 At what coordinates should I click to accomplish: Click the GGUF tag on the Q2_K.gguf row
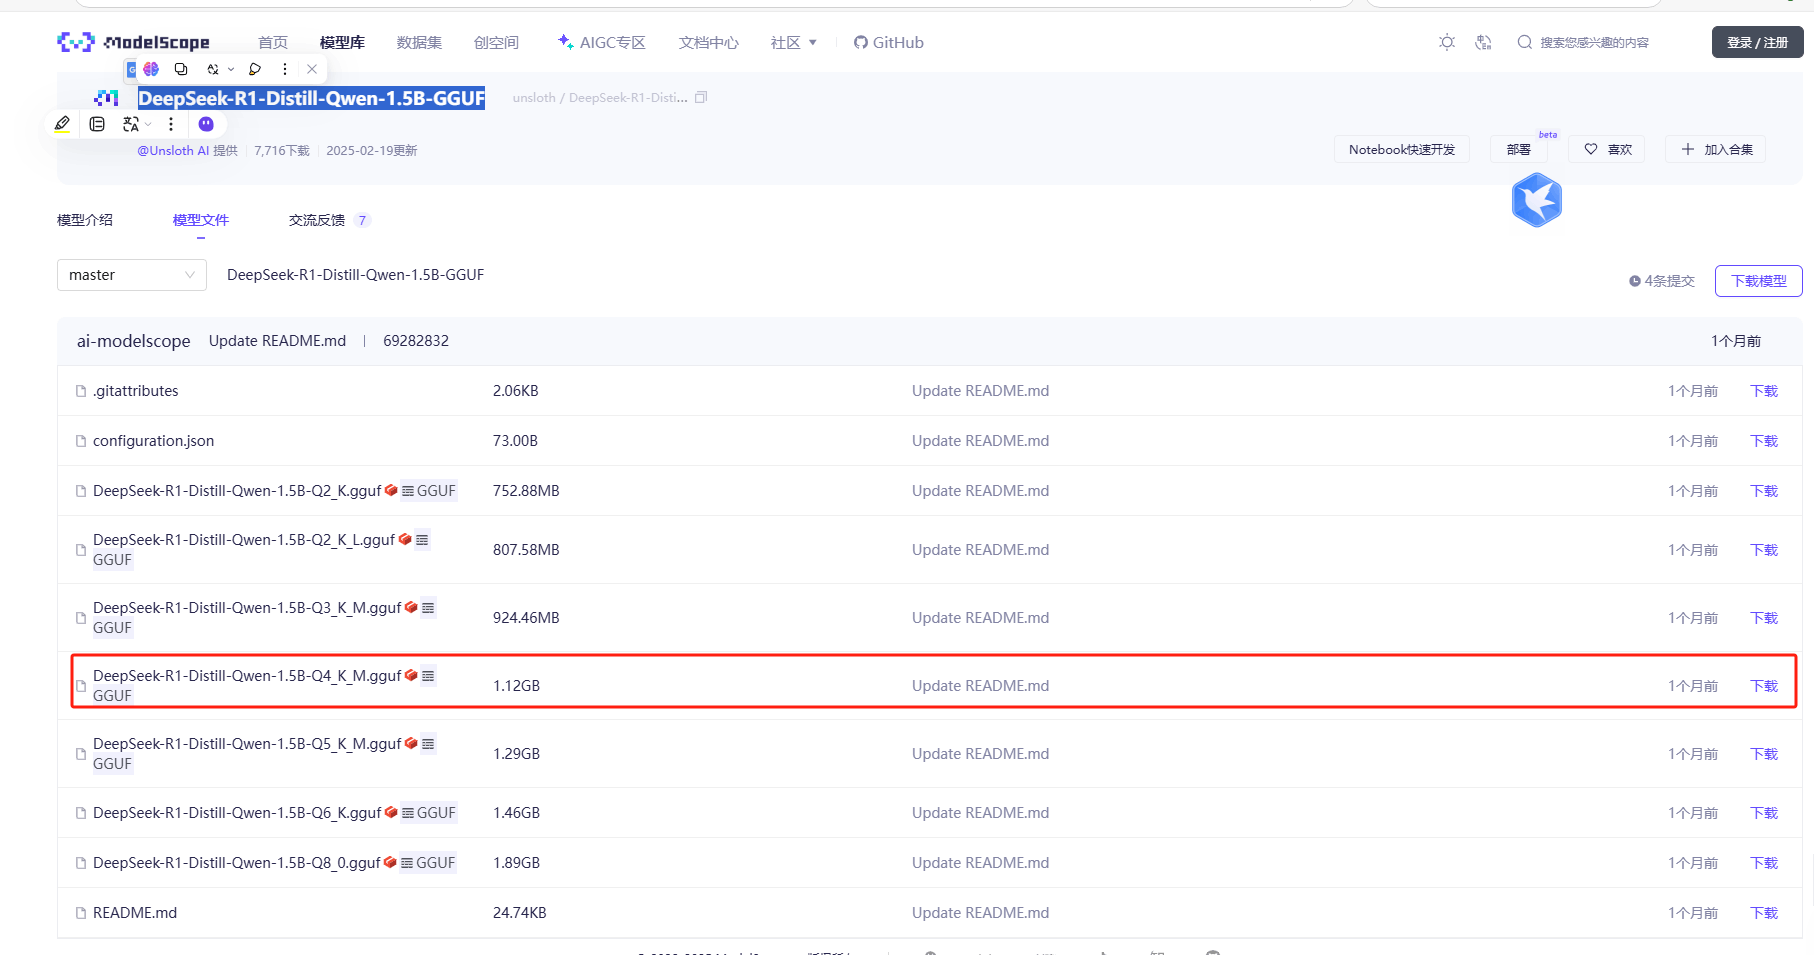pos(428,491)
